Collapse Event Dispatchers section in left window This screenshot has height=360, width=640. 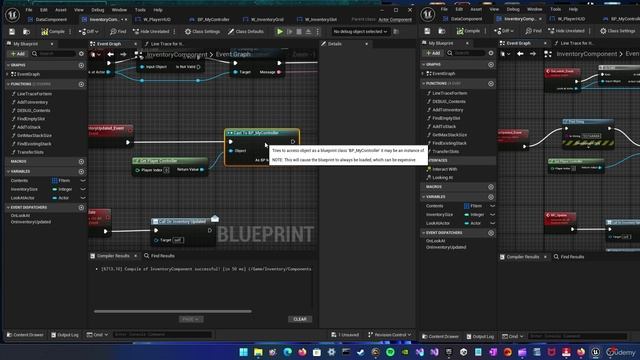pos(8,207)
